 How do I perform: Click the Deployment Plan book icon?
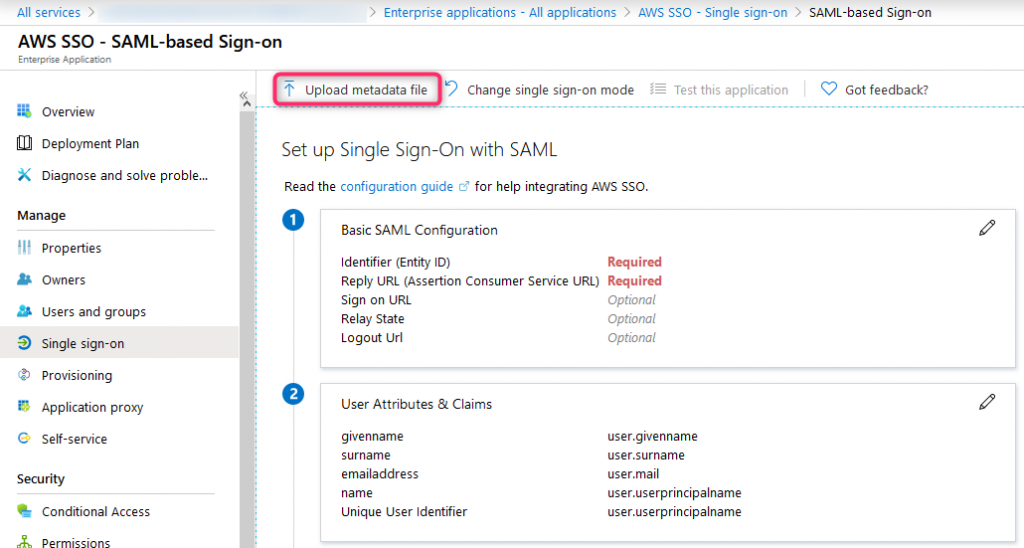[x=24, y=143]
